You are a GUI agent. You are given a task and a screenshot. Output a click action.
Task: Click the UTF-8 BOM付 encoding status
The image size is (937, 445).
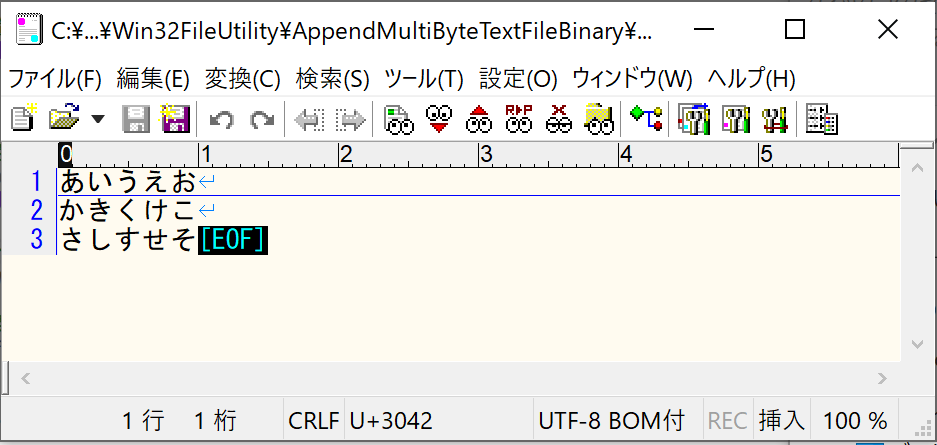click(x=611, y=421)
